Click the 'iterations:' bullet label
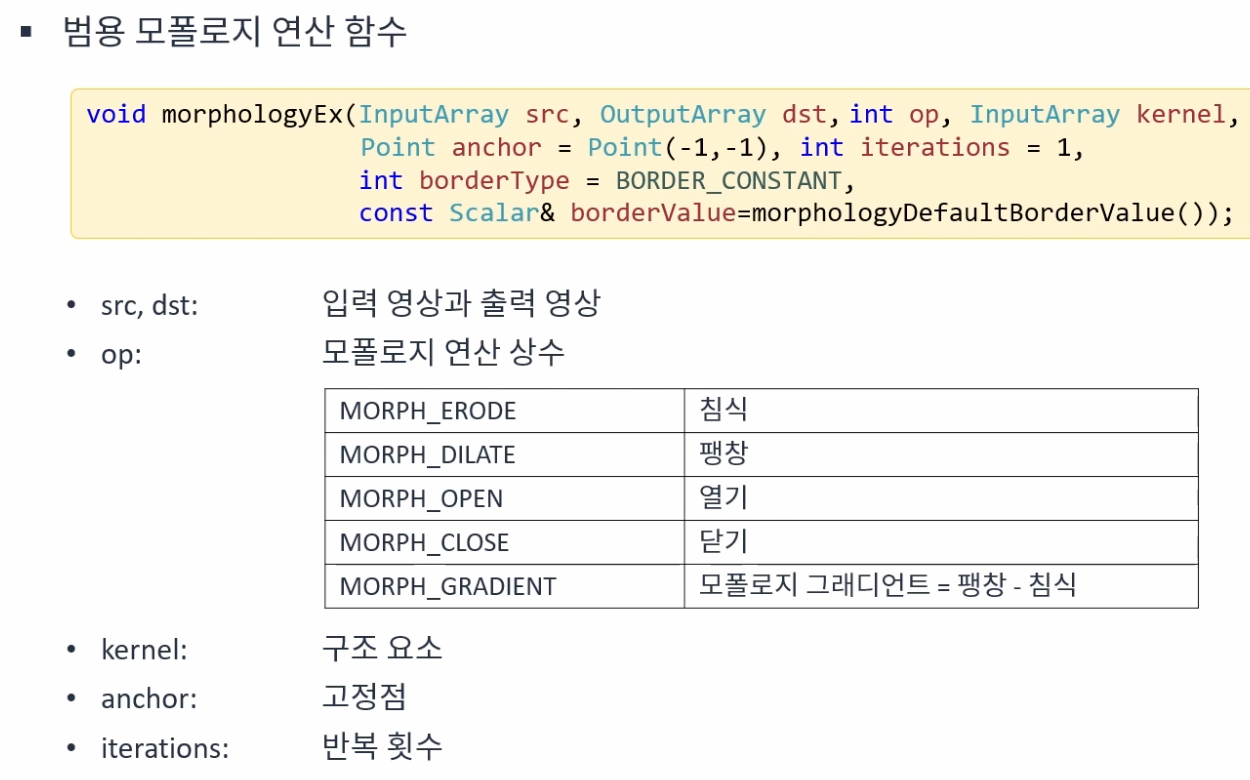The height and width of the screenshot is (780, 1250). pyautogui.click(x=165, y=748)
